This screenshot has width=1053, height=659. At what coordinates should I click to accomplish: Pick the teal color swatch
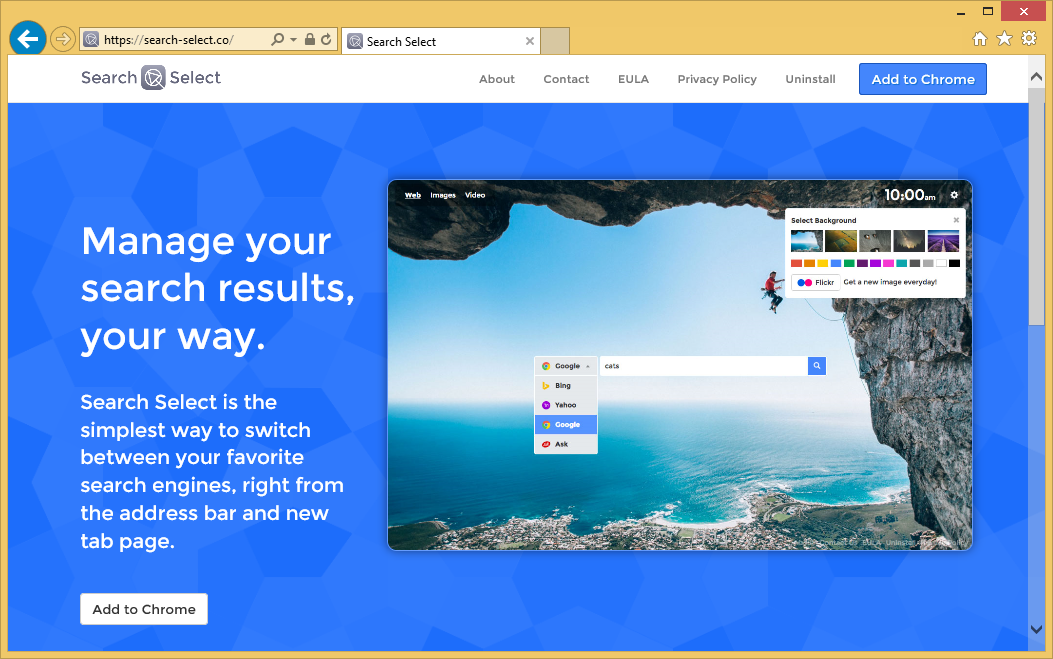click(902, 263)
